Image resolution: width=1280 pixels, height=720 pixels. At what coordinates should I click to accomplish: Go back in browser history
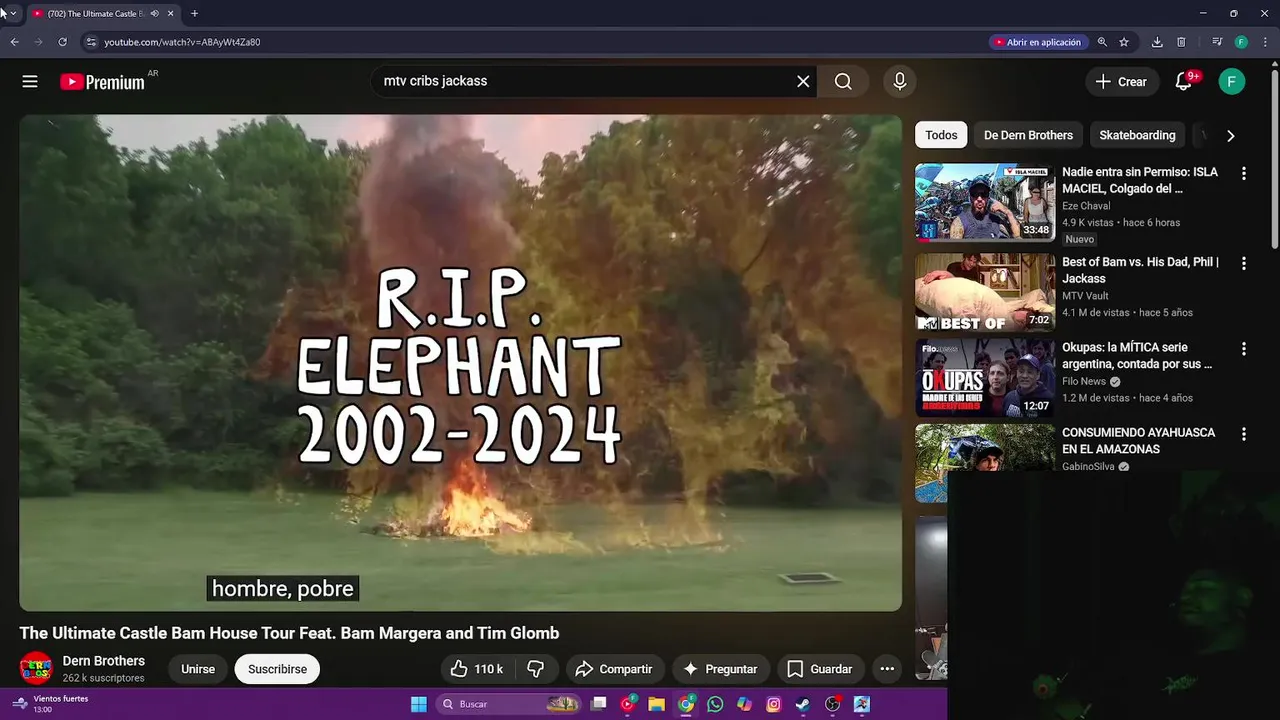coord(14,42)
